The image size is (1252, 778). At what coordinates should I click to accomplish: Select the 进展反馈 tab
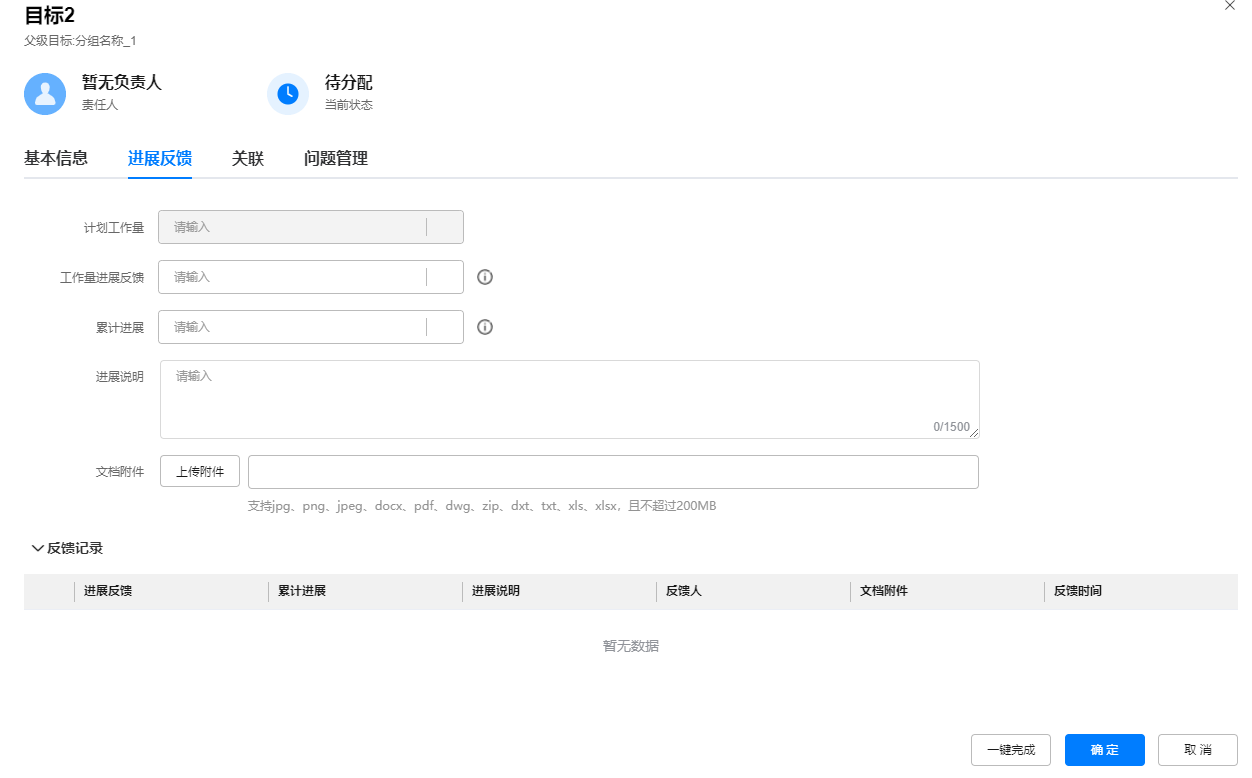pyautogui.click(x=160, y=158)
